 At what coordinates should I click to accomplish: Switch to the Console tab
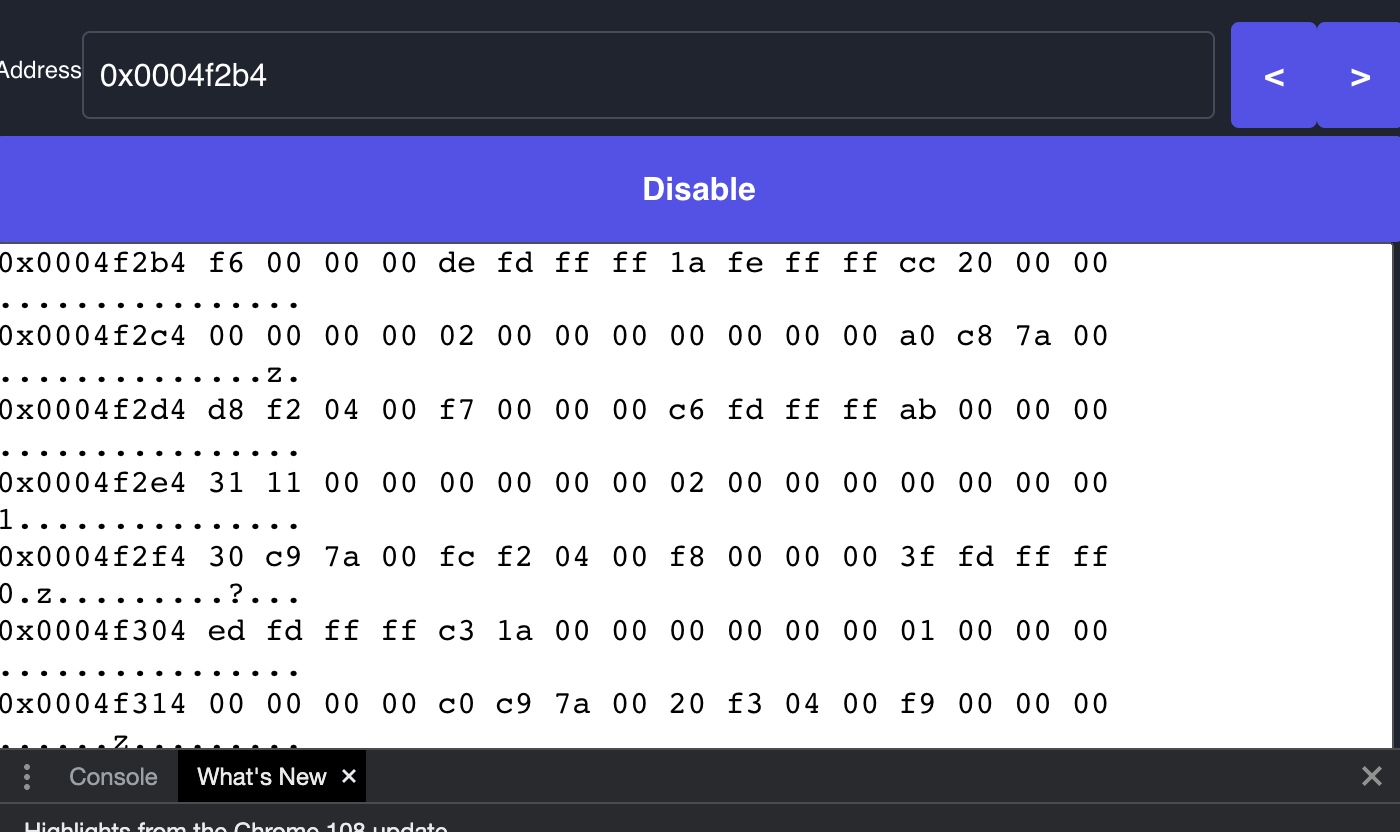(x=113, y=777)
